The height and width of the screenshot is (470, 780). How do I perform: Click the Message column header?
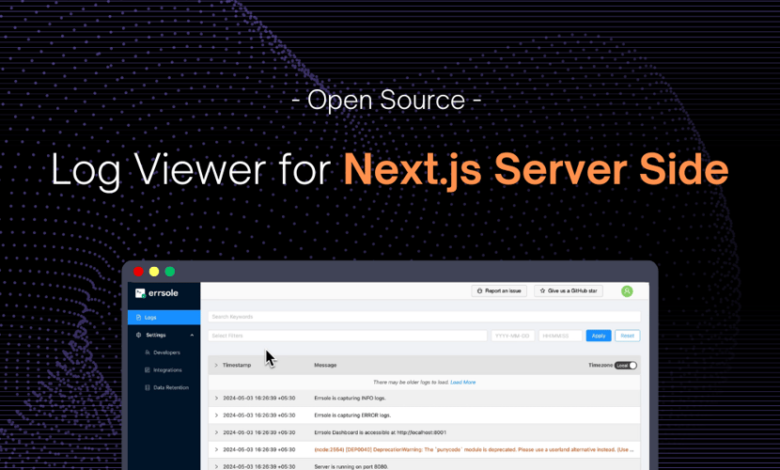click(325, 365)
